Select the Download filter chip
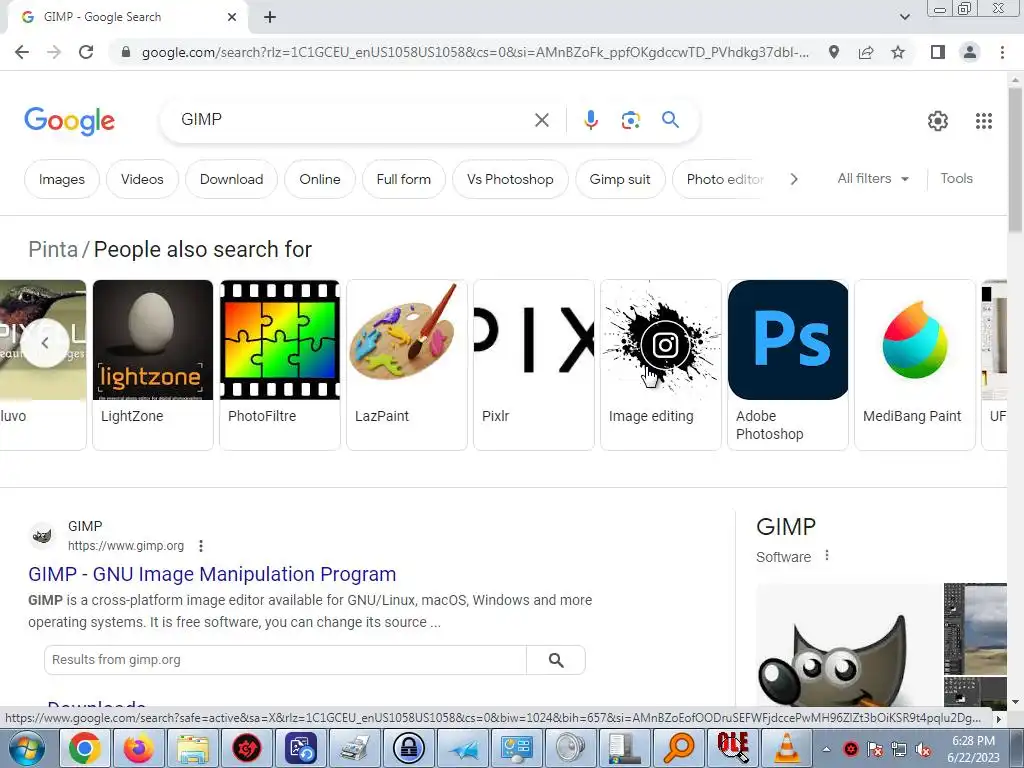The height and width of the screenshot is (768, 1024). [x=232, y=179]
